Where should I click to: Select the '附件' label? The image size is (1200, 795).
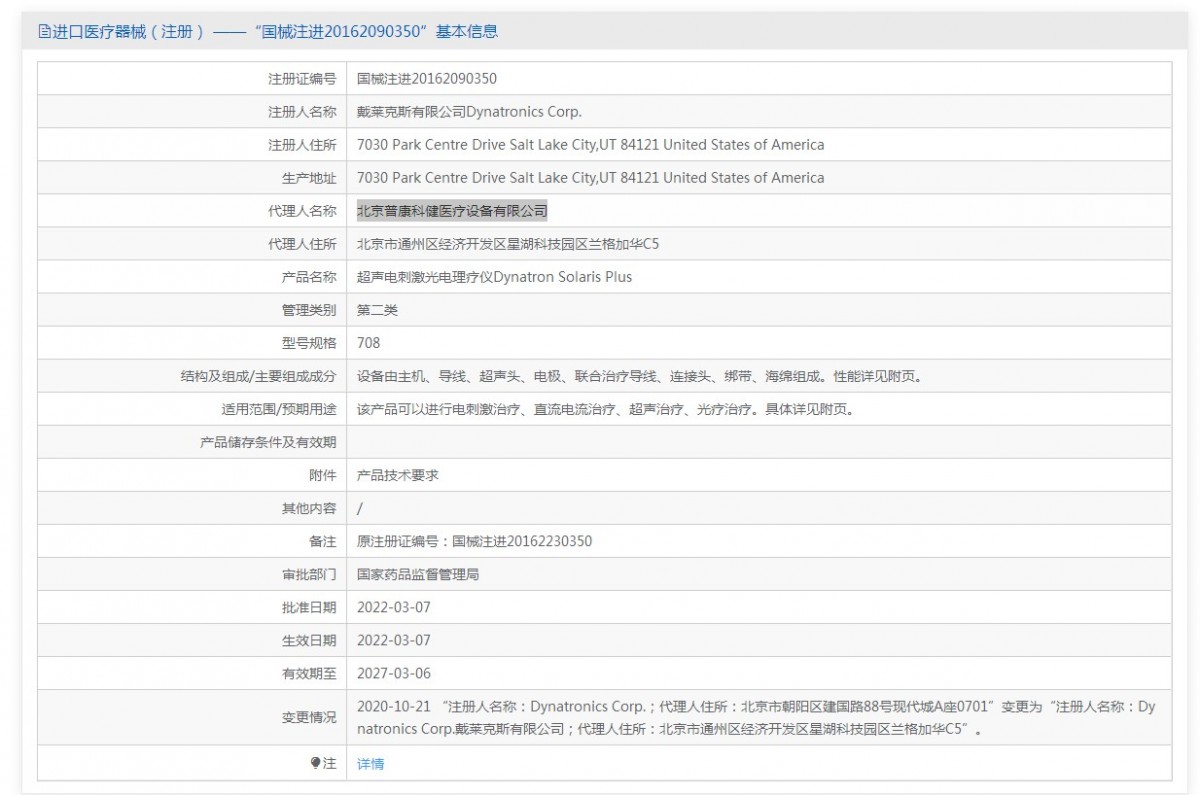tap(323, 475)
